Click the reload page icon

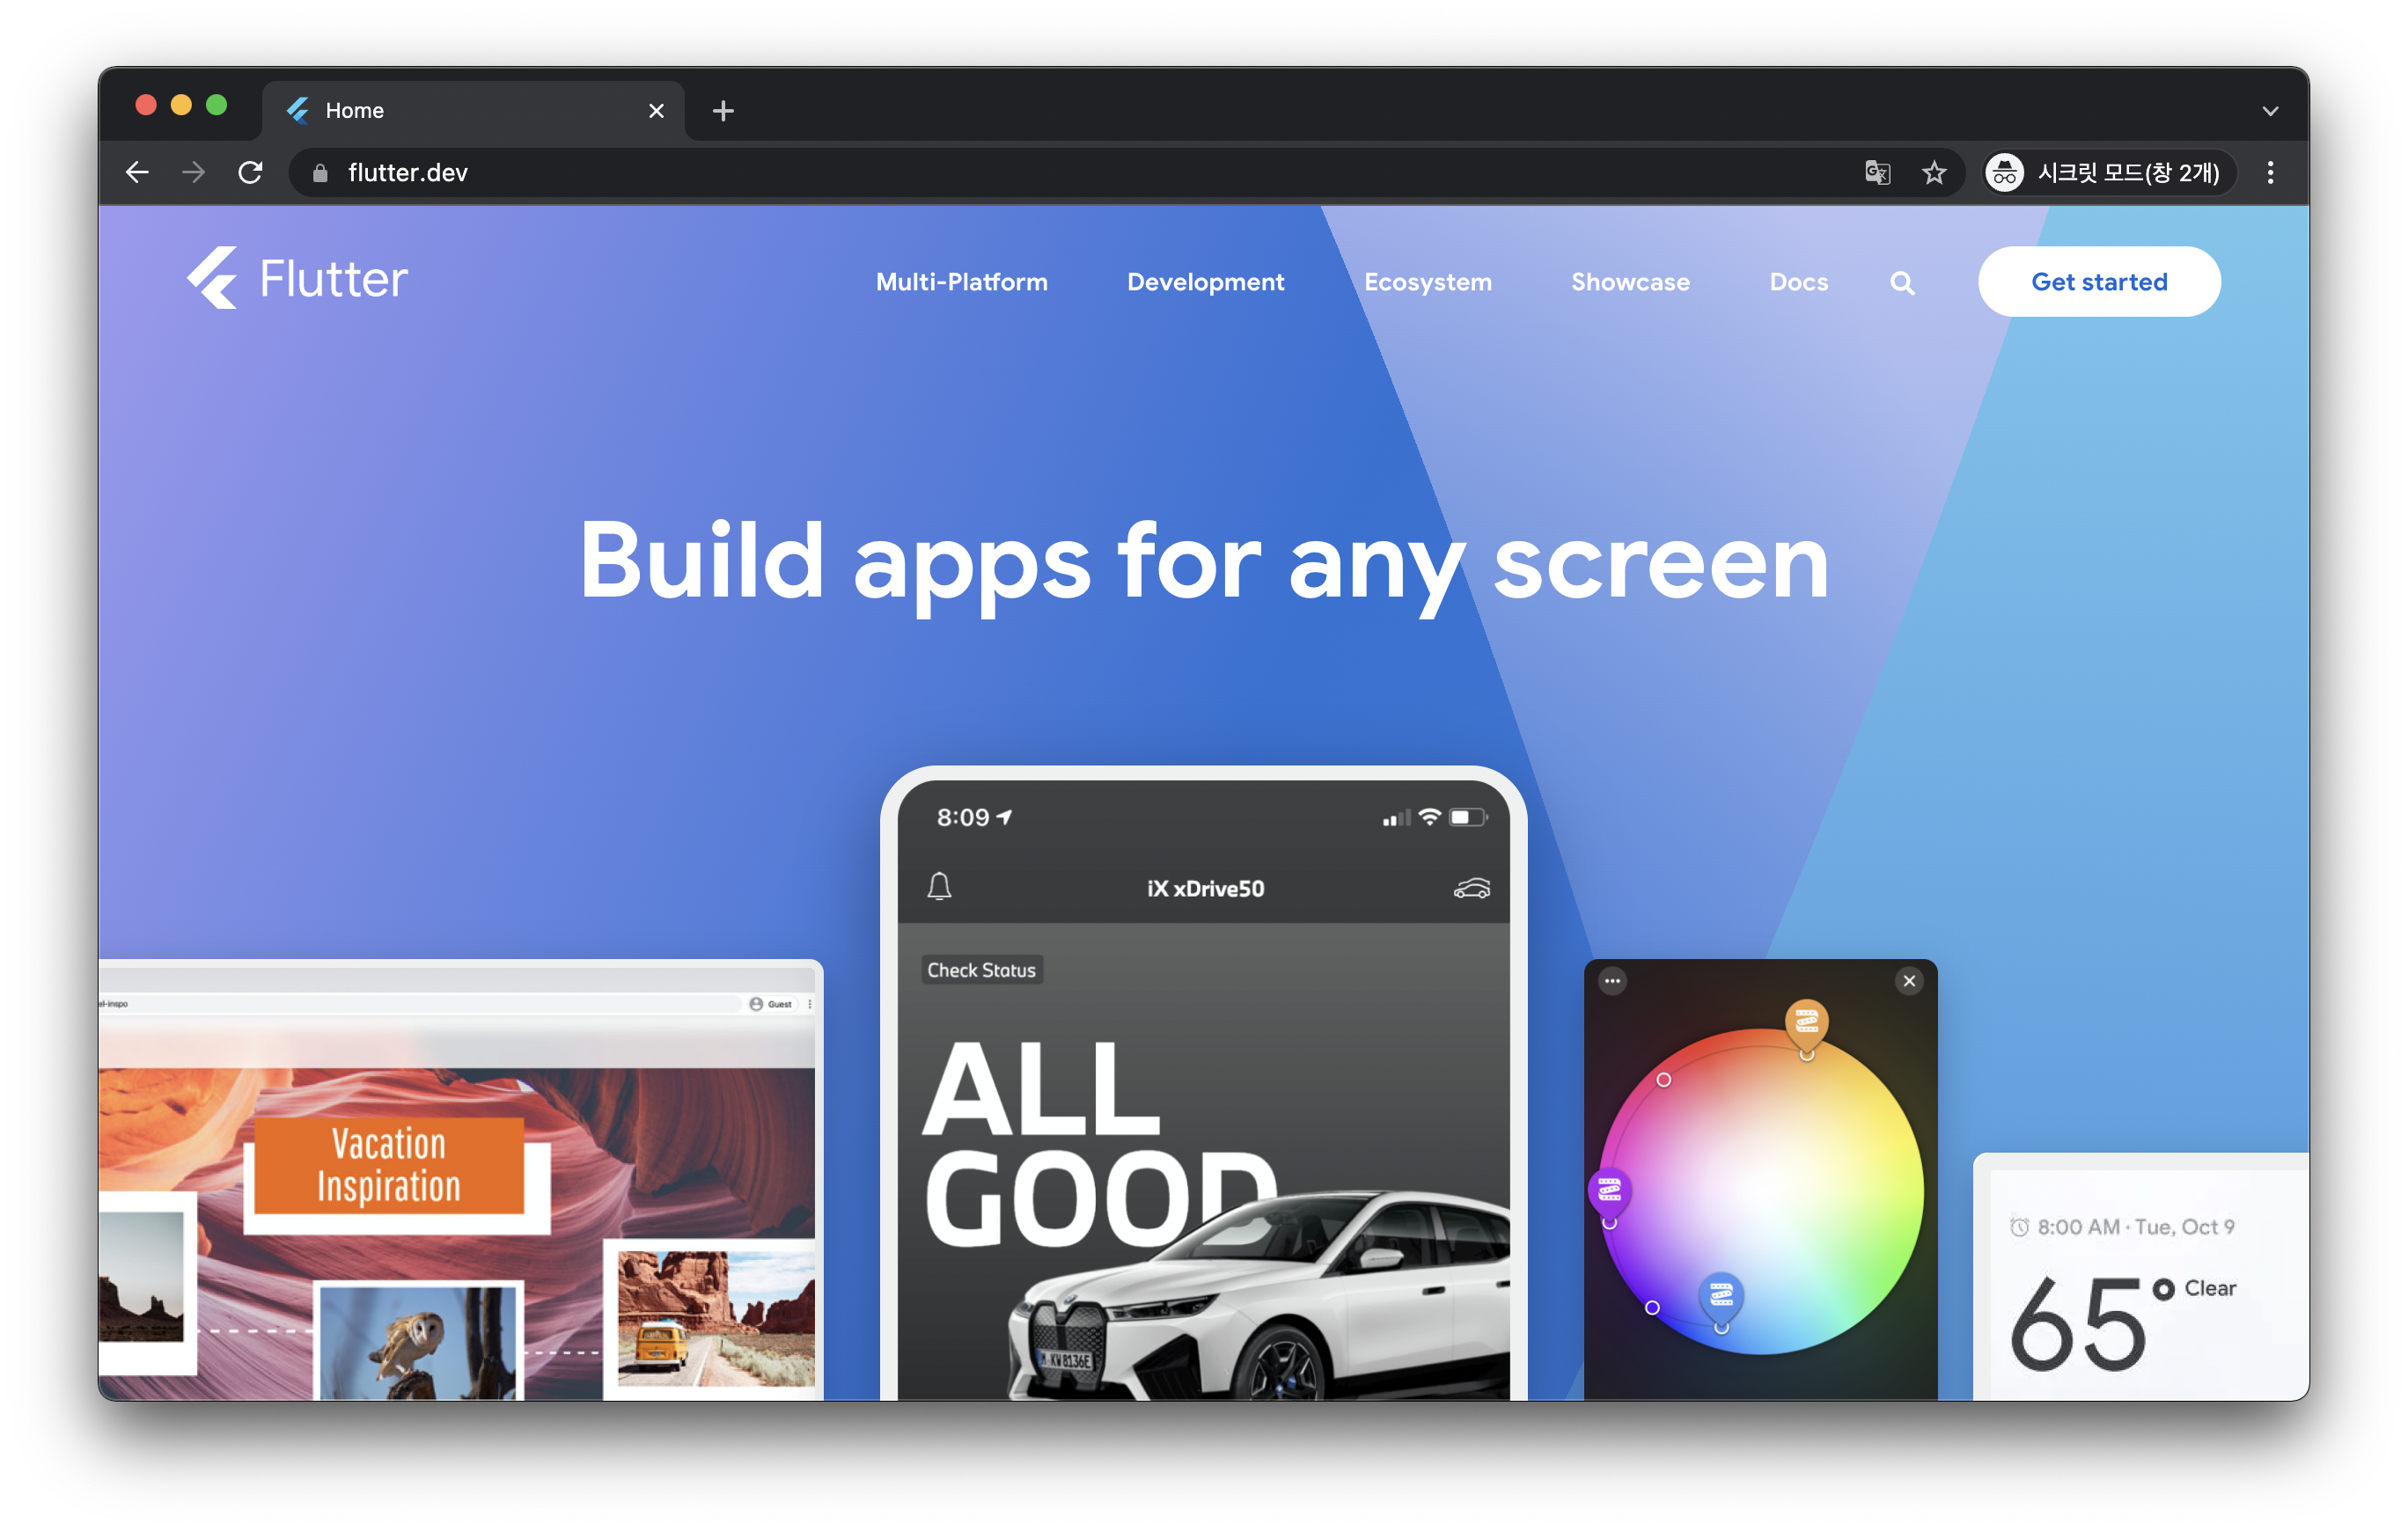click(x=253, y=172)
